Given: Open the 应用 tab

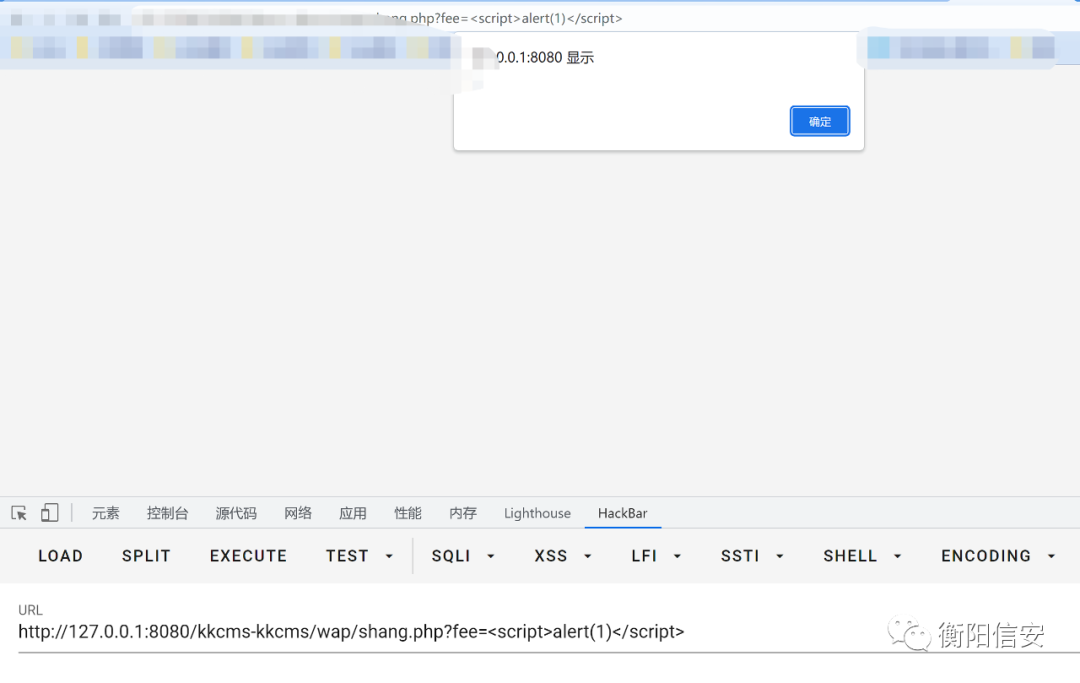Looking at the screenshot, I should click(353, 513).
